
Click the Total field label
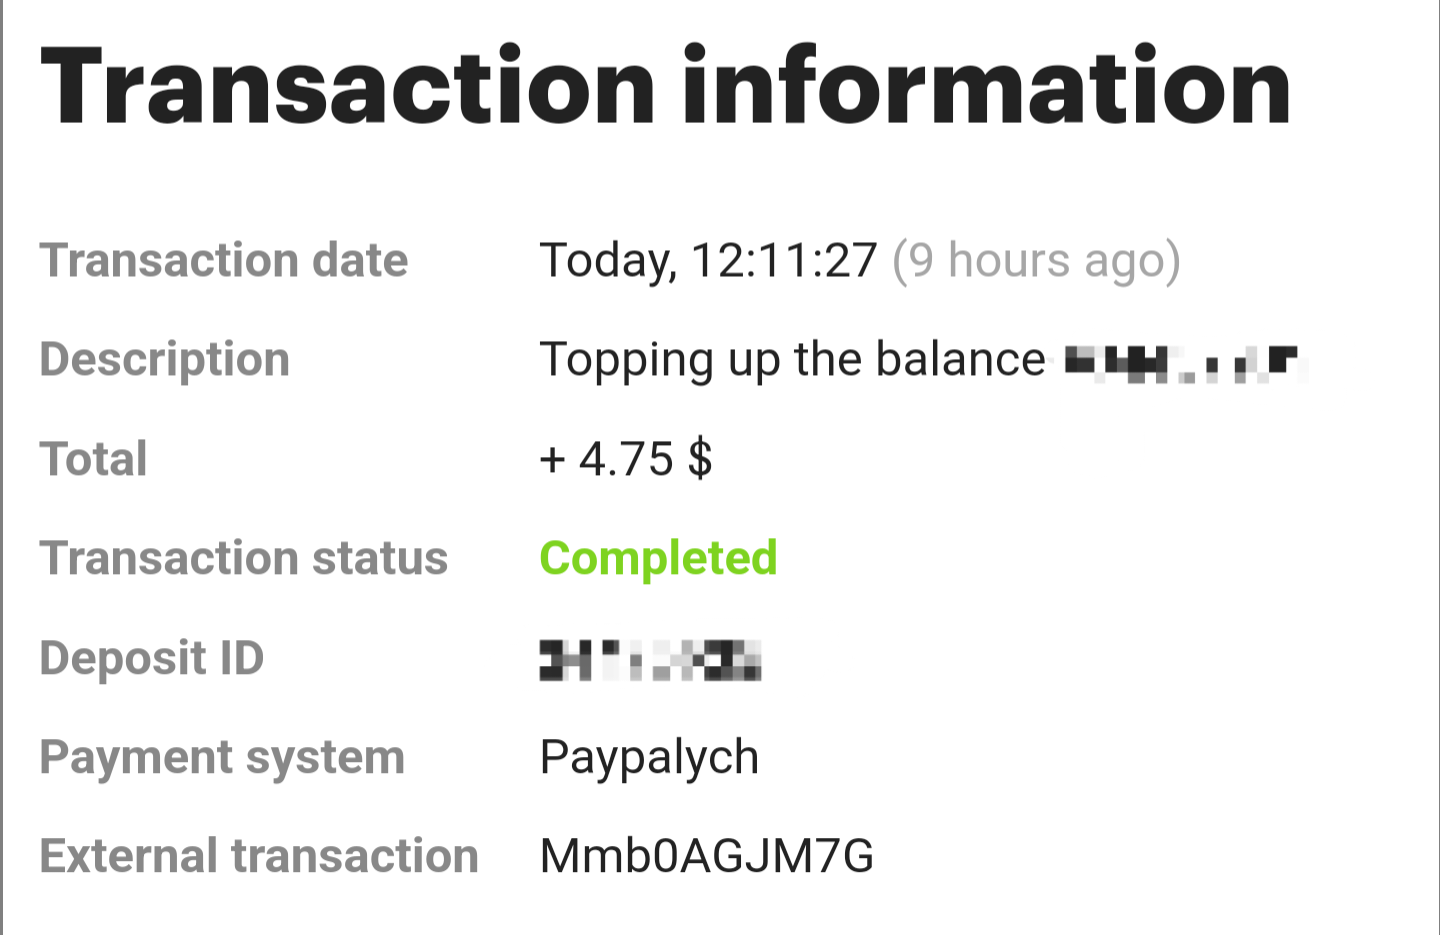94,459
